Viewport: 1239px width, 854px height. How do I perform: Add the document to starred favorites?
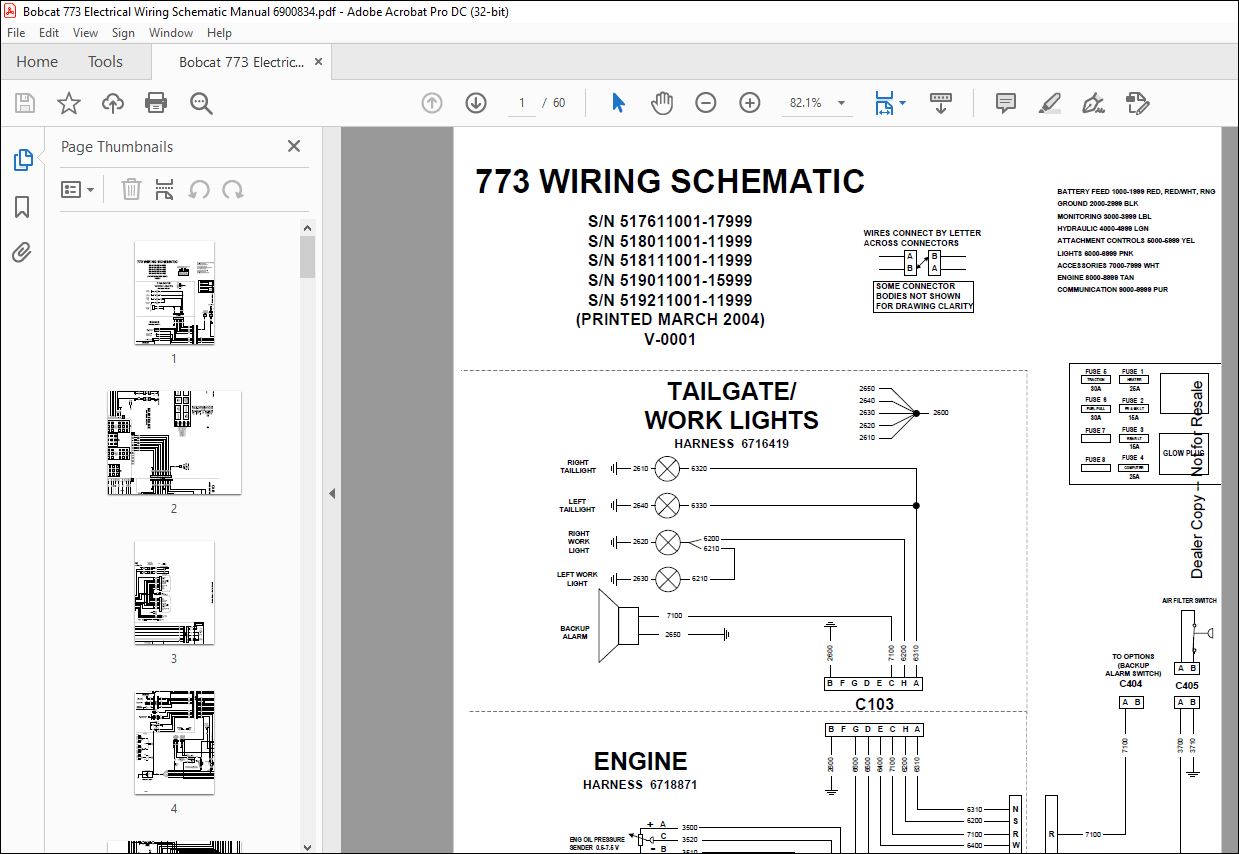68,103
